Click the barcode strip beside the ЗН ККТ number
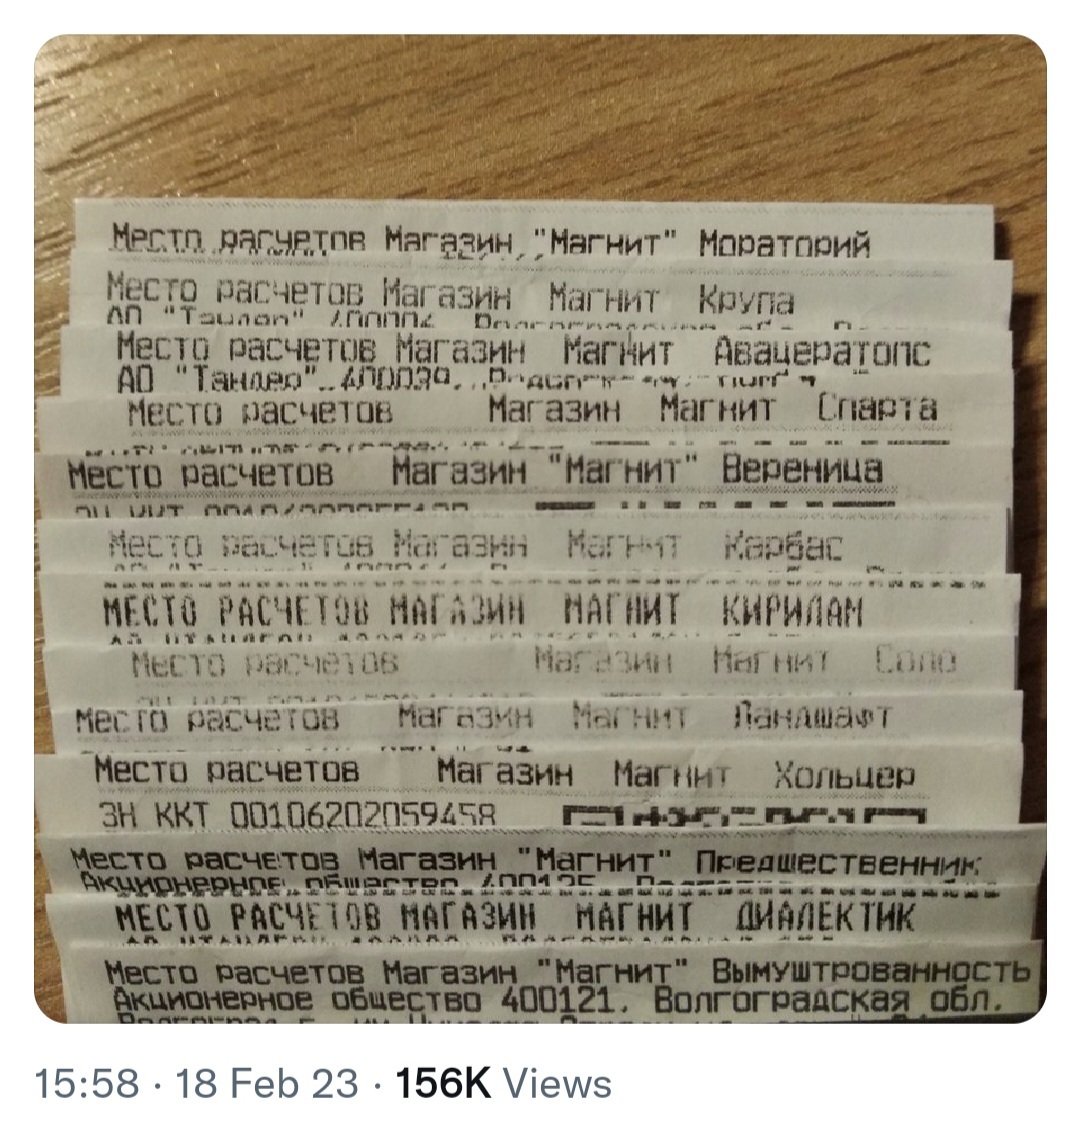 coord(745,816)
